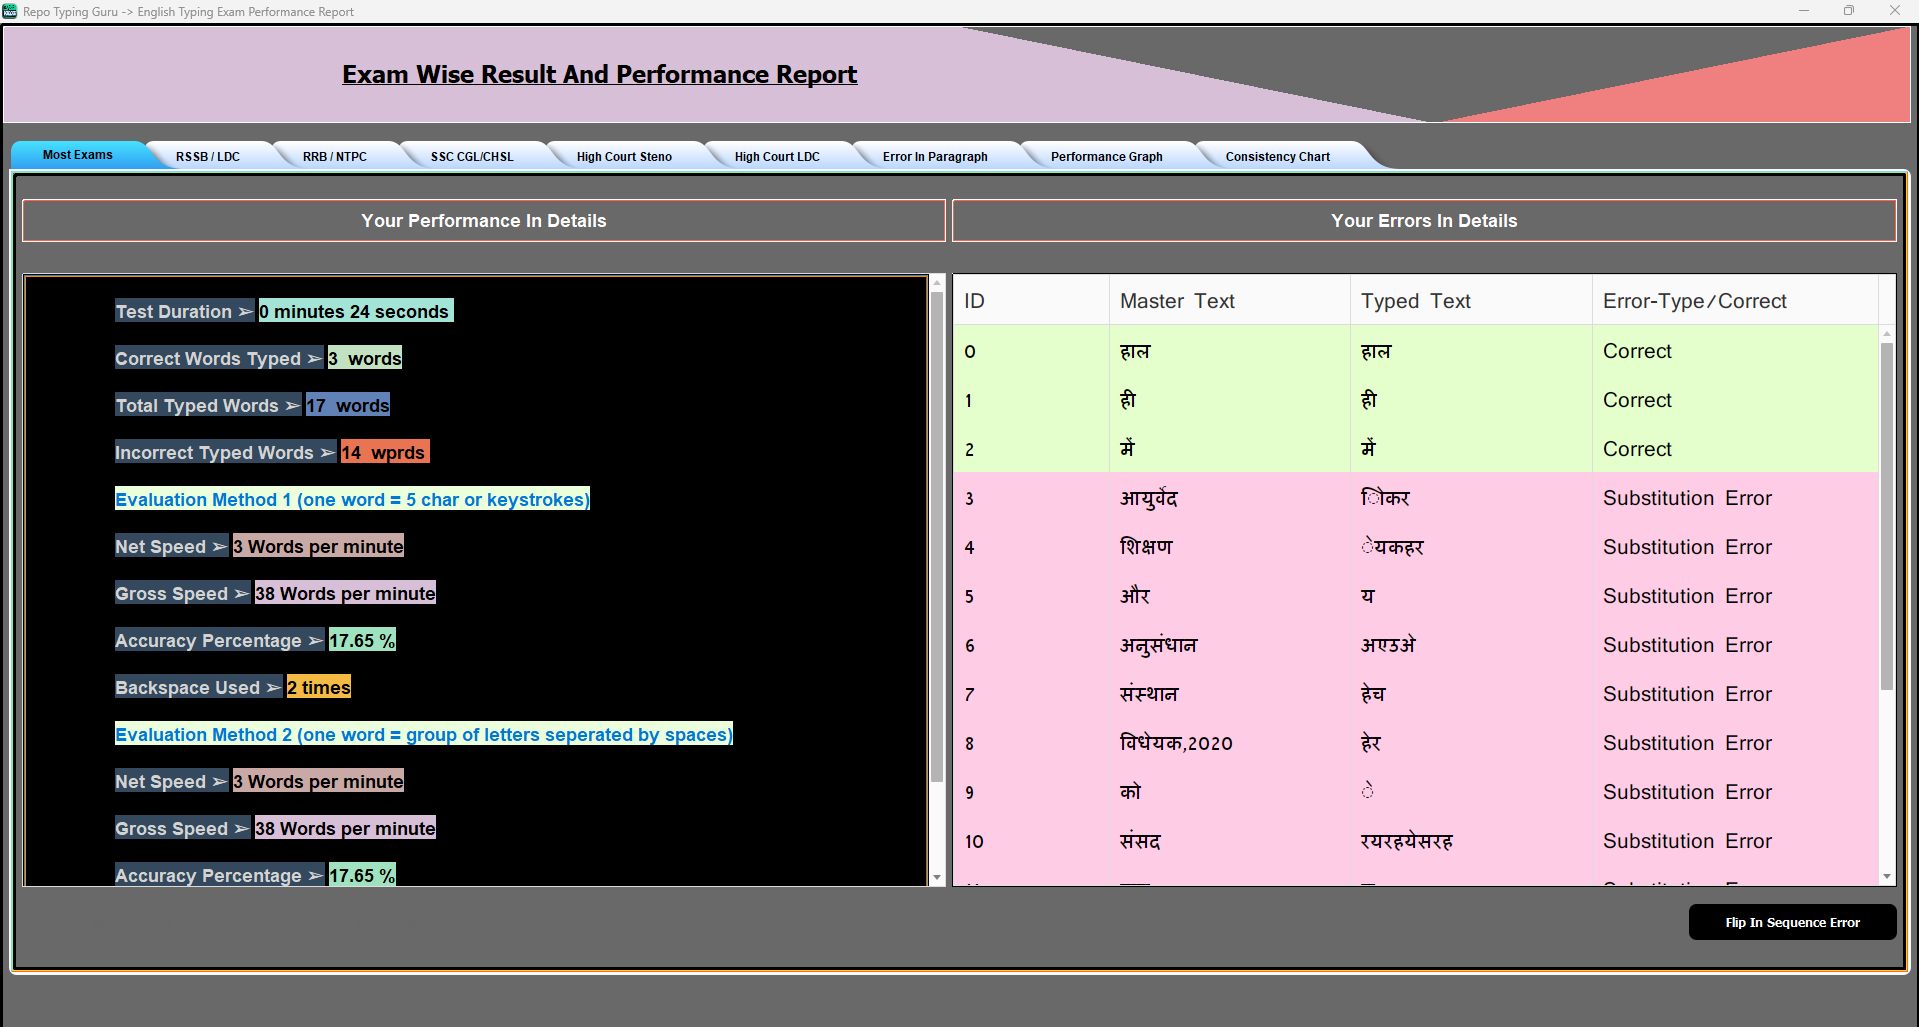The width and height of the screenshot is (1919, 1027).
Task: Click the Error-Type/Correct column header
Action: [x=1736, y=301]
